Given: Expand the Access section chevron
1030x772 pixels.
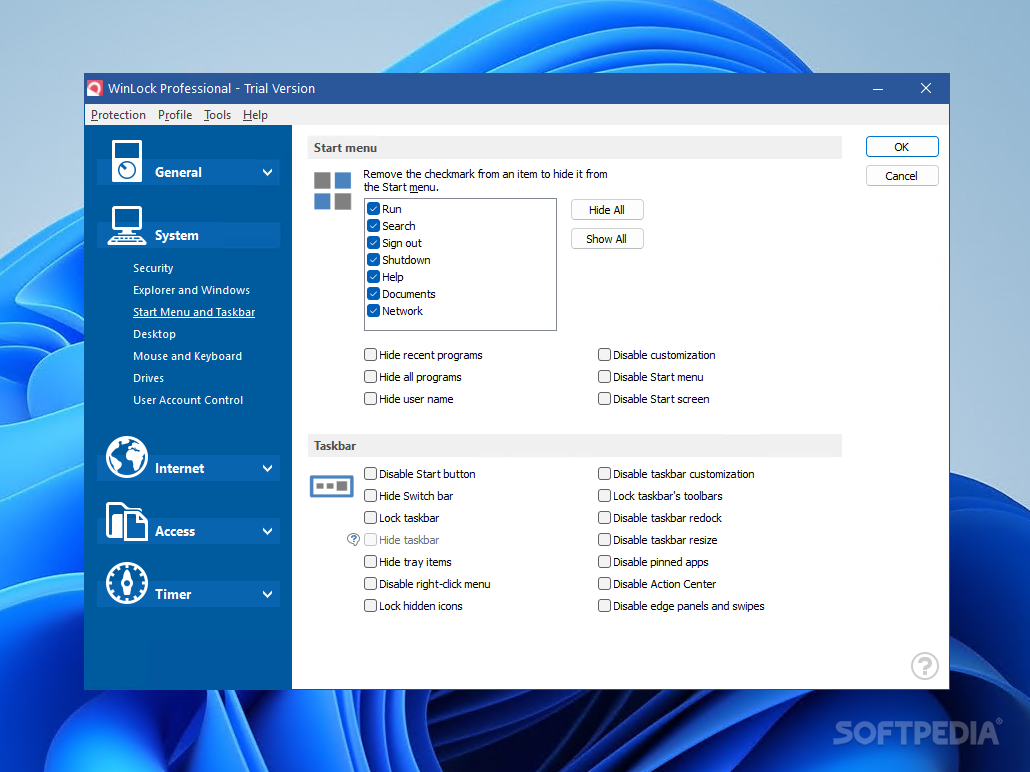Looking at the screenshot, I should 267,532.
